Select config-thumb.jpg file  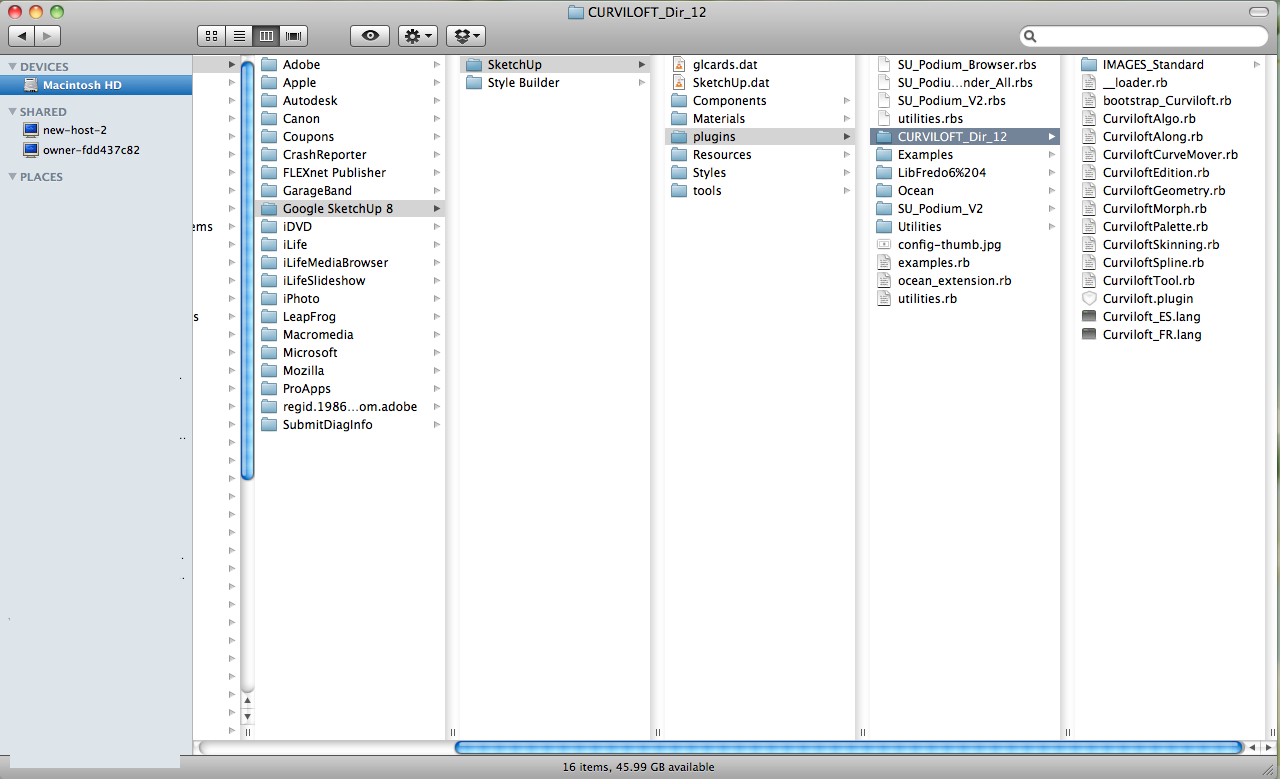[x=948, y=245]
